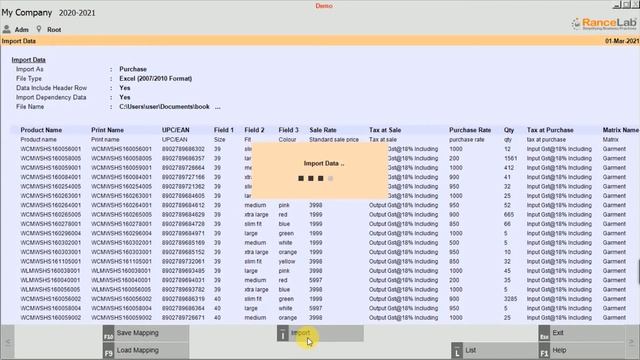
Task: Click the Qty cell 665
Action: click(509, 215)
